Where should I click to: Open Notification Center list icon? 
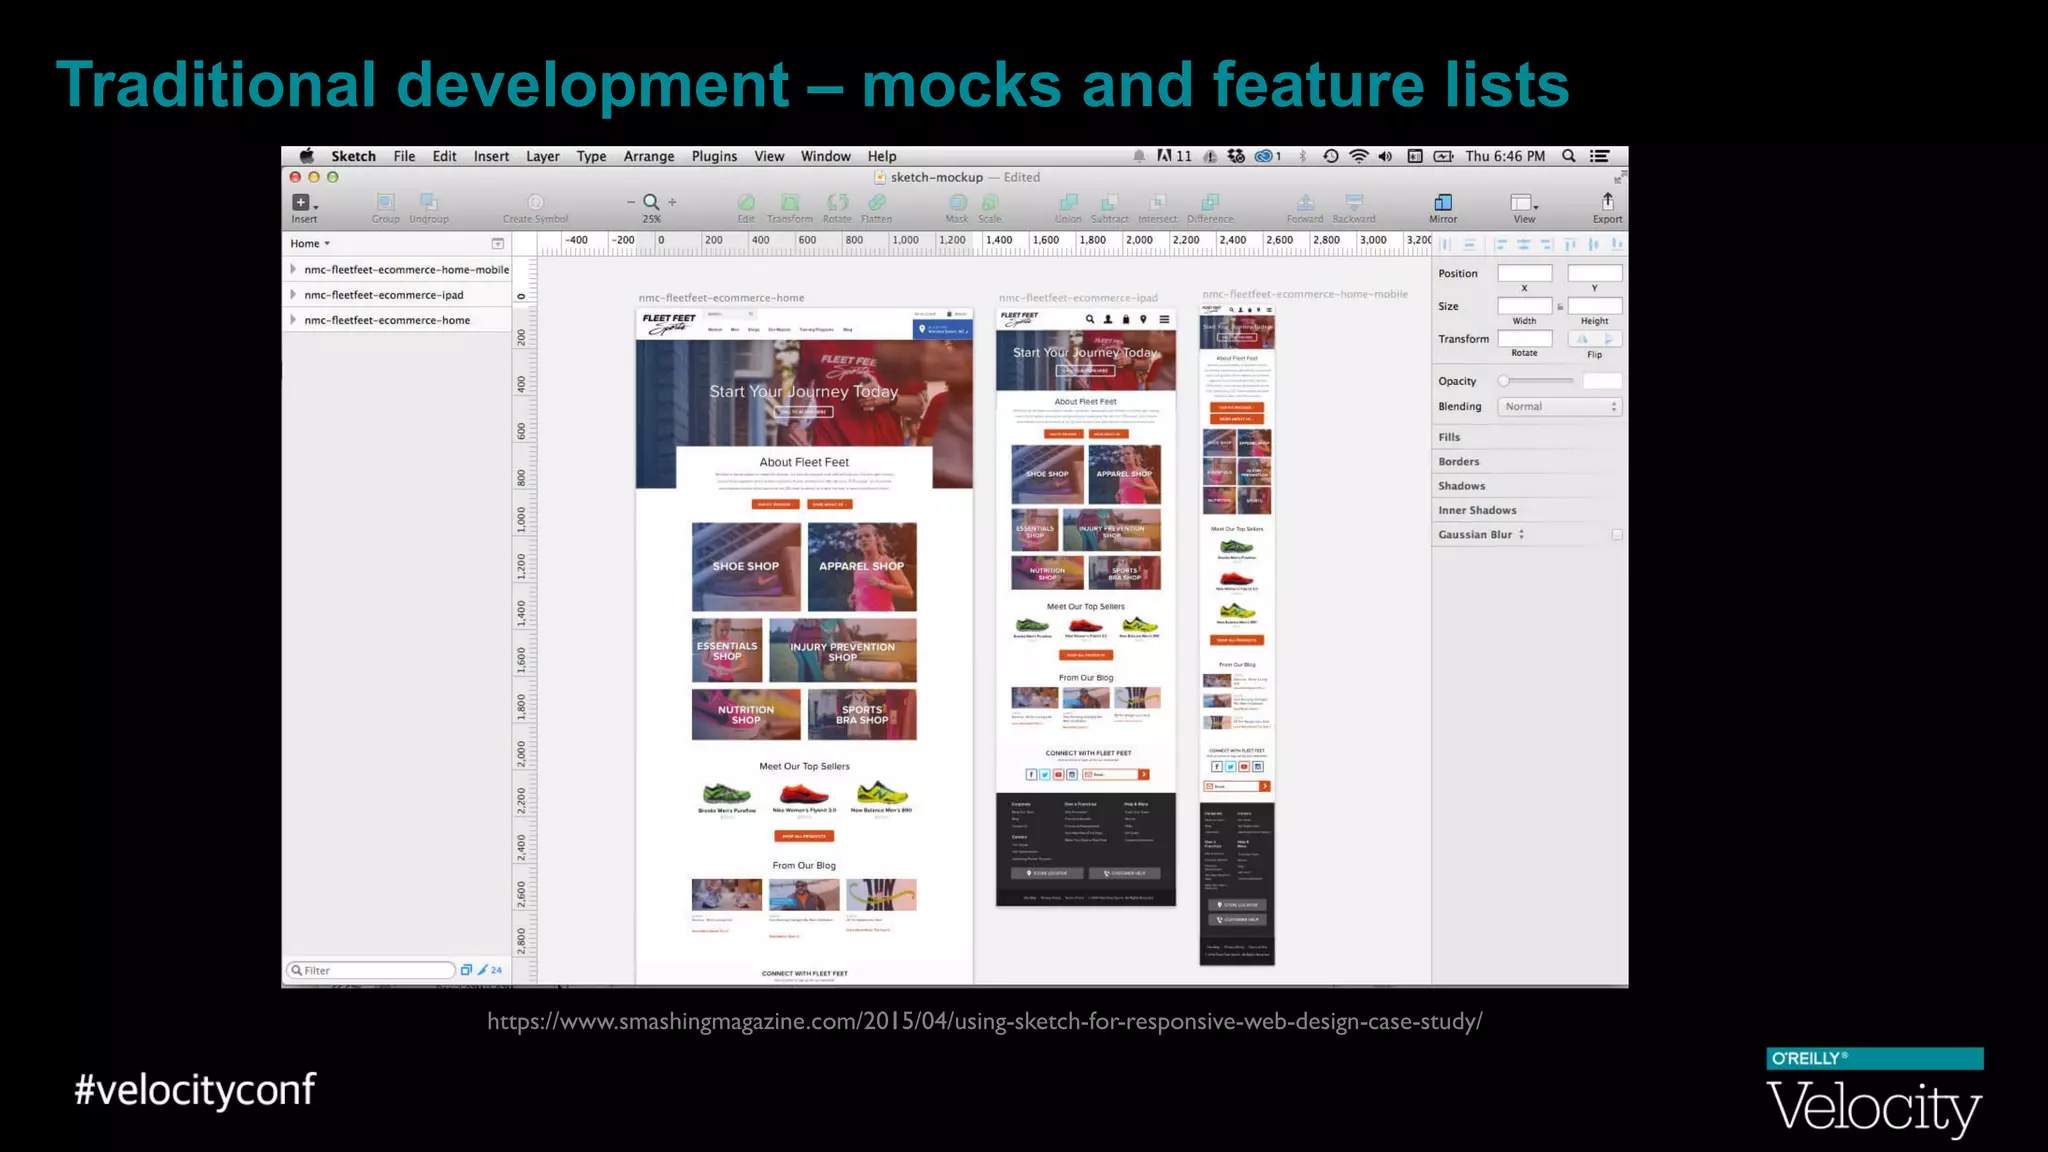pos(1600,156)
